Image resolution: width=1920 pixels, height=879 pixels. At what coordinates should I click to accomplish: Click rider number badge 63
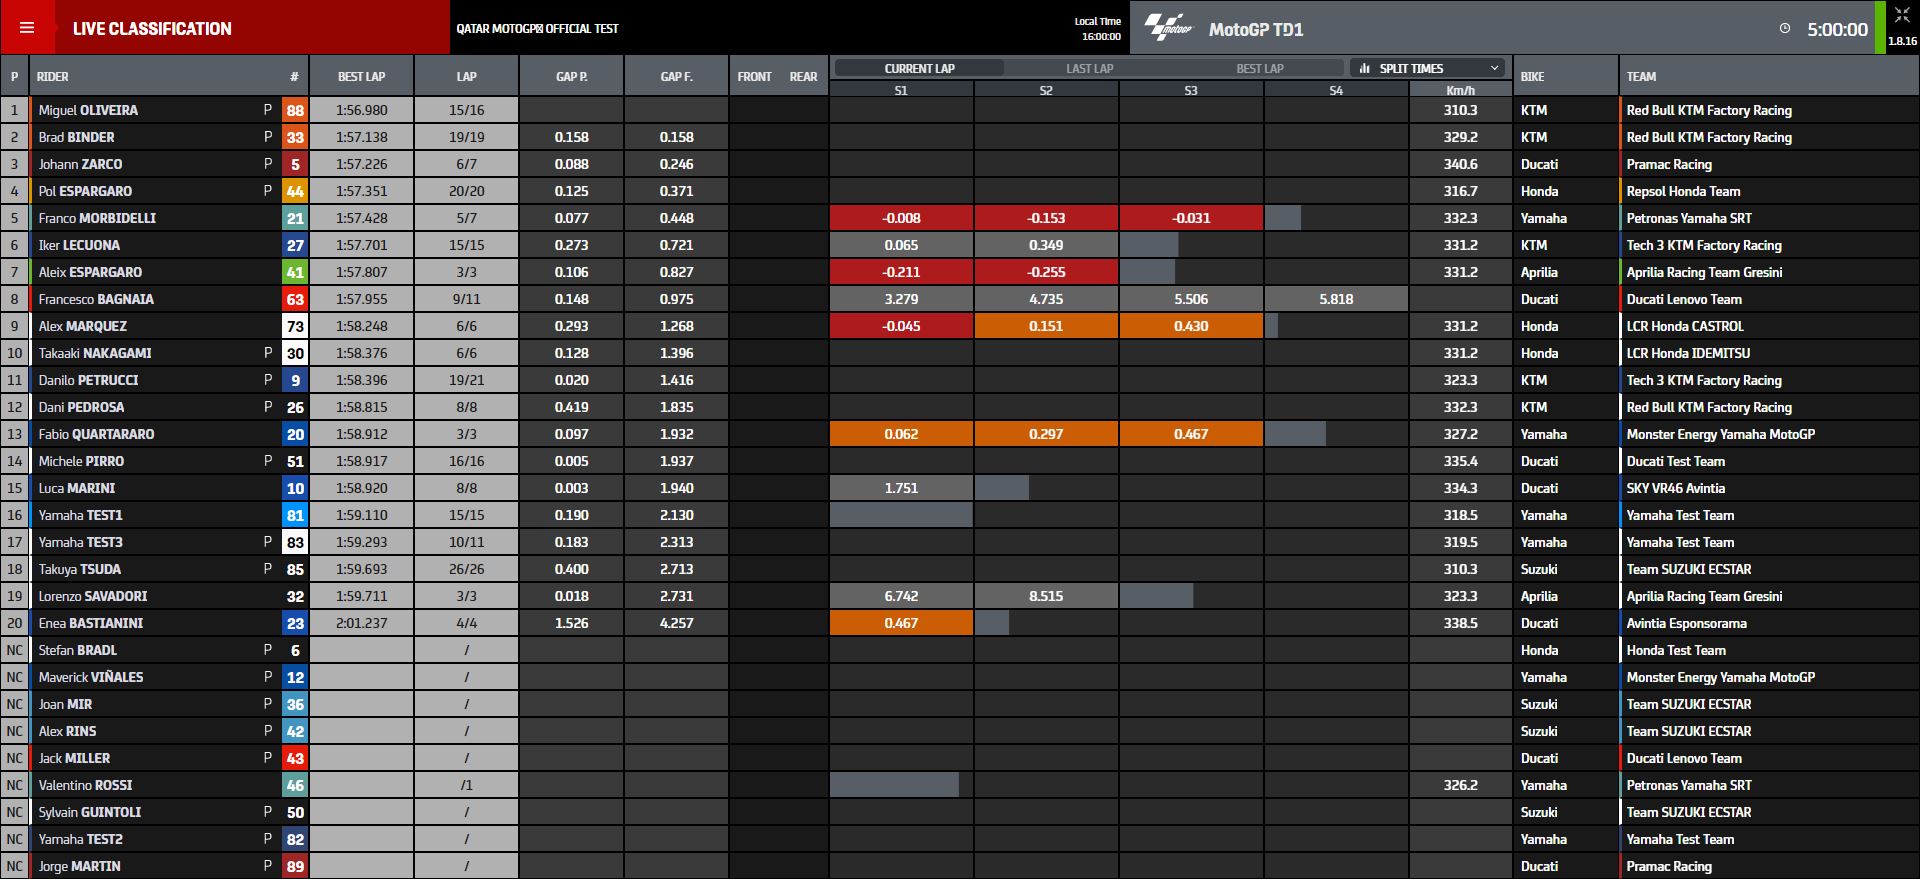pos(295,299)
